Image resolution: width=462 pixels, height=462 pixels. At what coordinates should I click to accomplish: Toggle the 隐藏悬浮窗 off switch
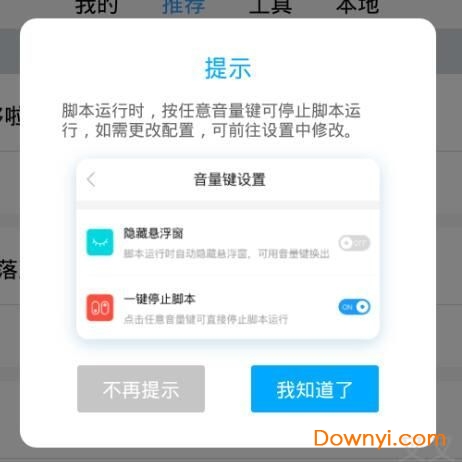coord(354,243)
